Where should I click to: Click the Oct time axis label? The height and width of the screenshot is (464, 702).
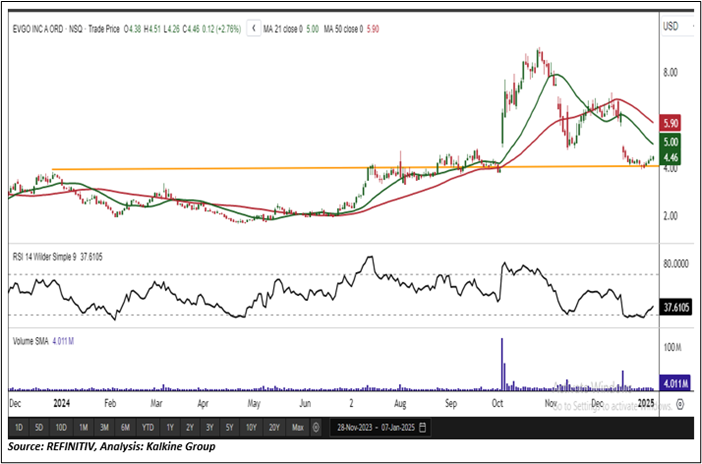497,404
